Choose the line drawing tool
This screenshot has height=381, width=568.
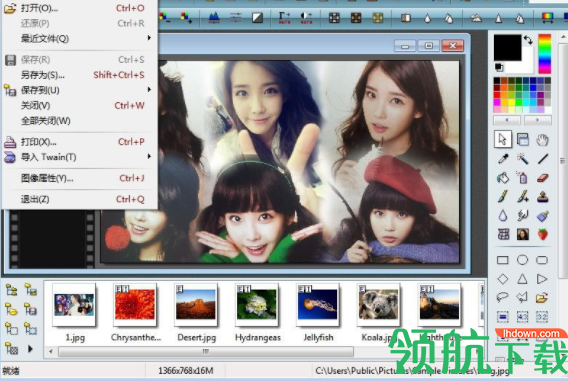point(542,159)
